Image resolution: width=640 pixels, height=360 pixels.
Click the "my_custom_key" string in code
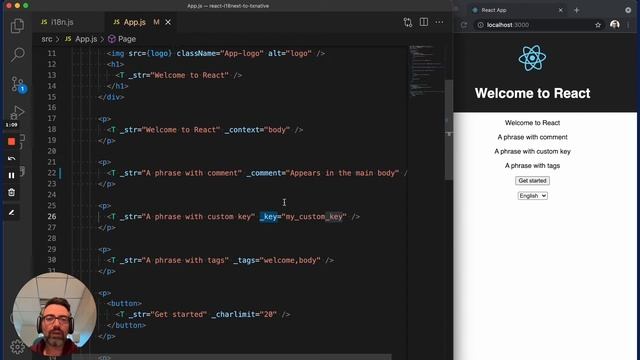tap(314, 217)
